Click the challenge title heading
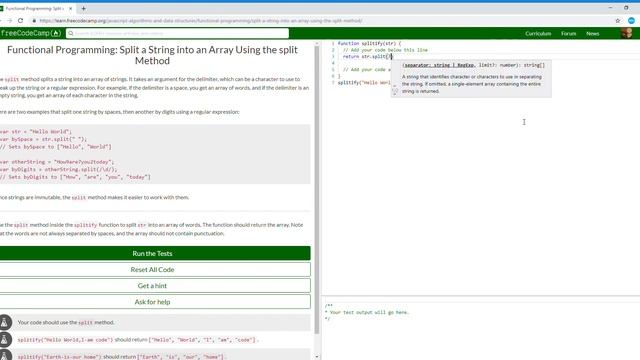Screen dimensions: 640x360 (152, 55)
